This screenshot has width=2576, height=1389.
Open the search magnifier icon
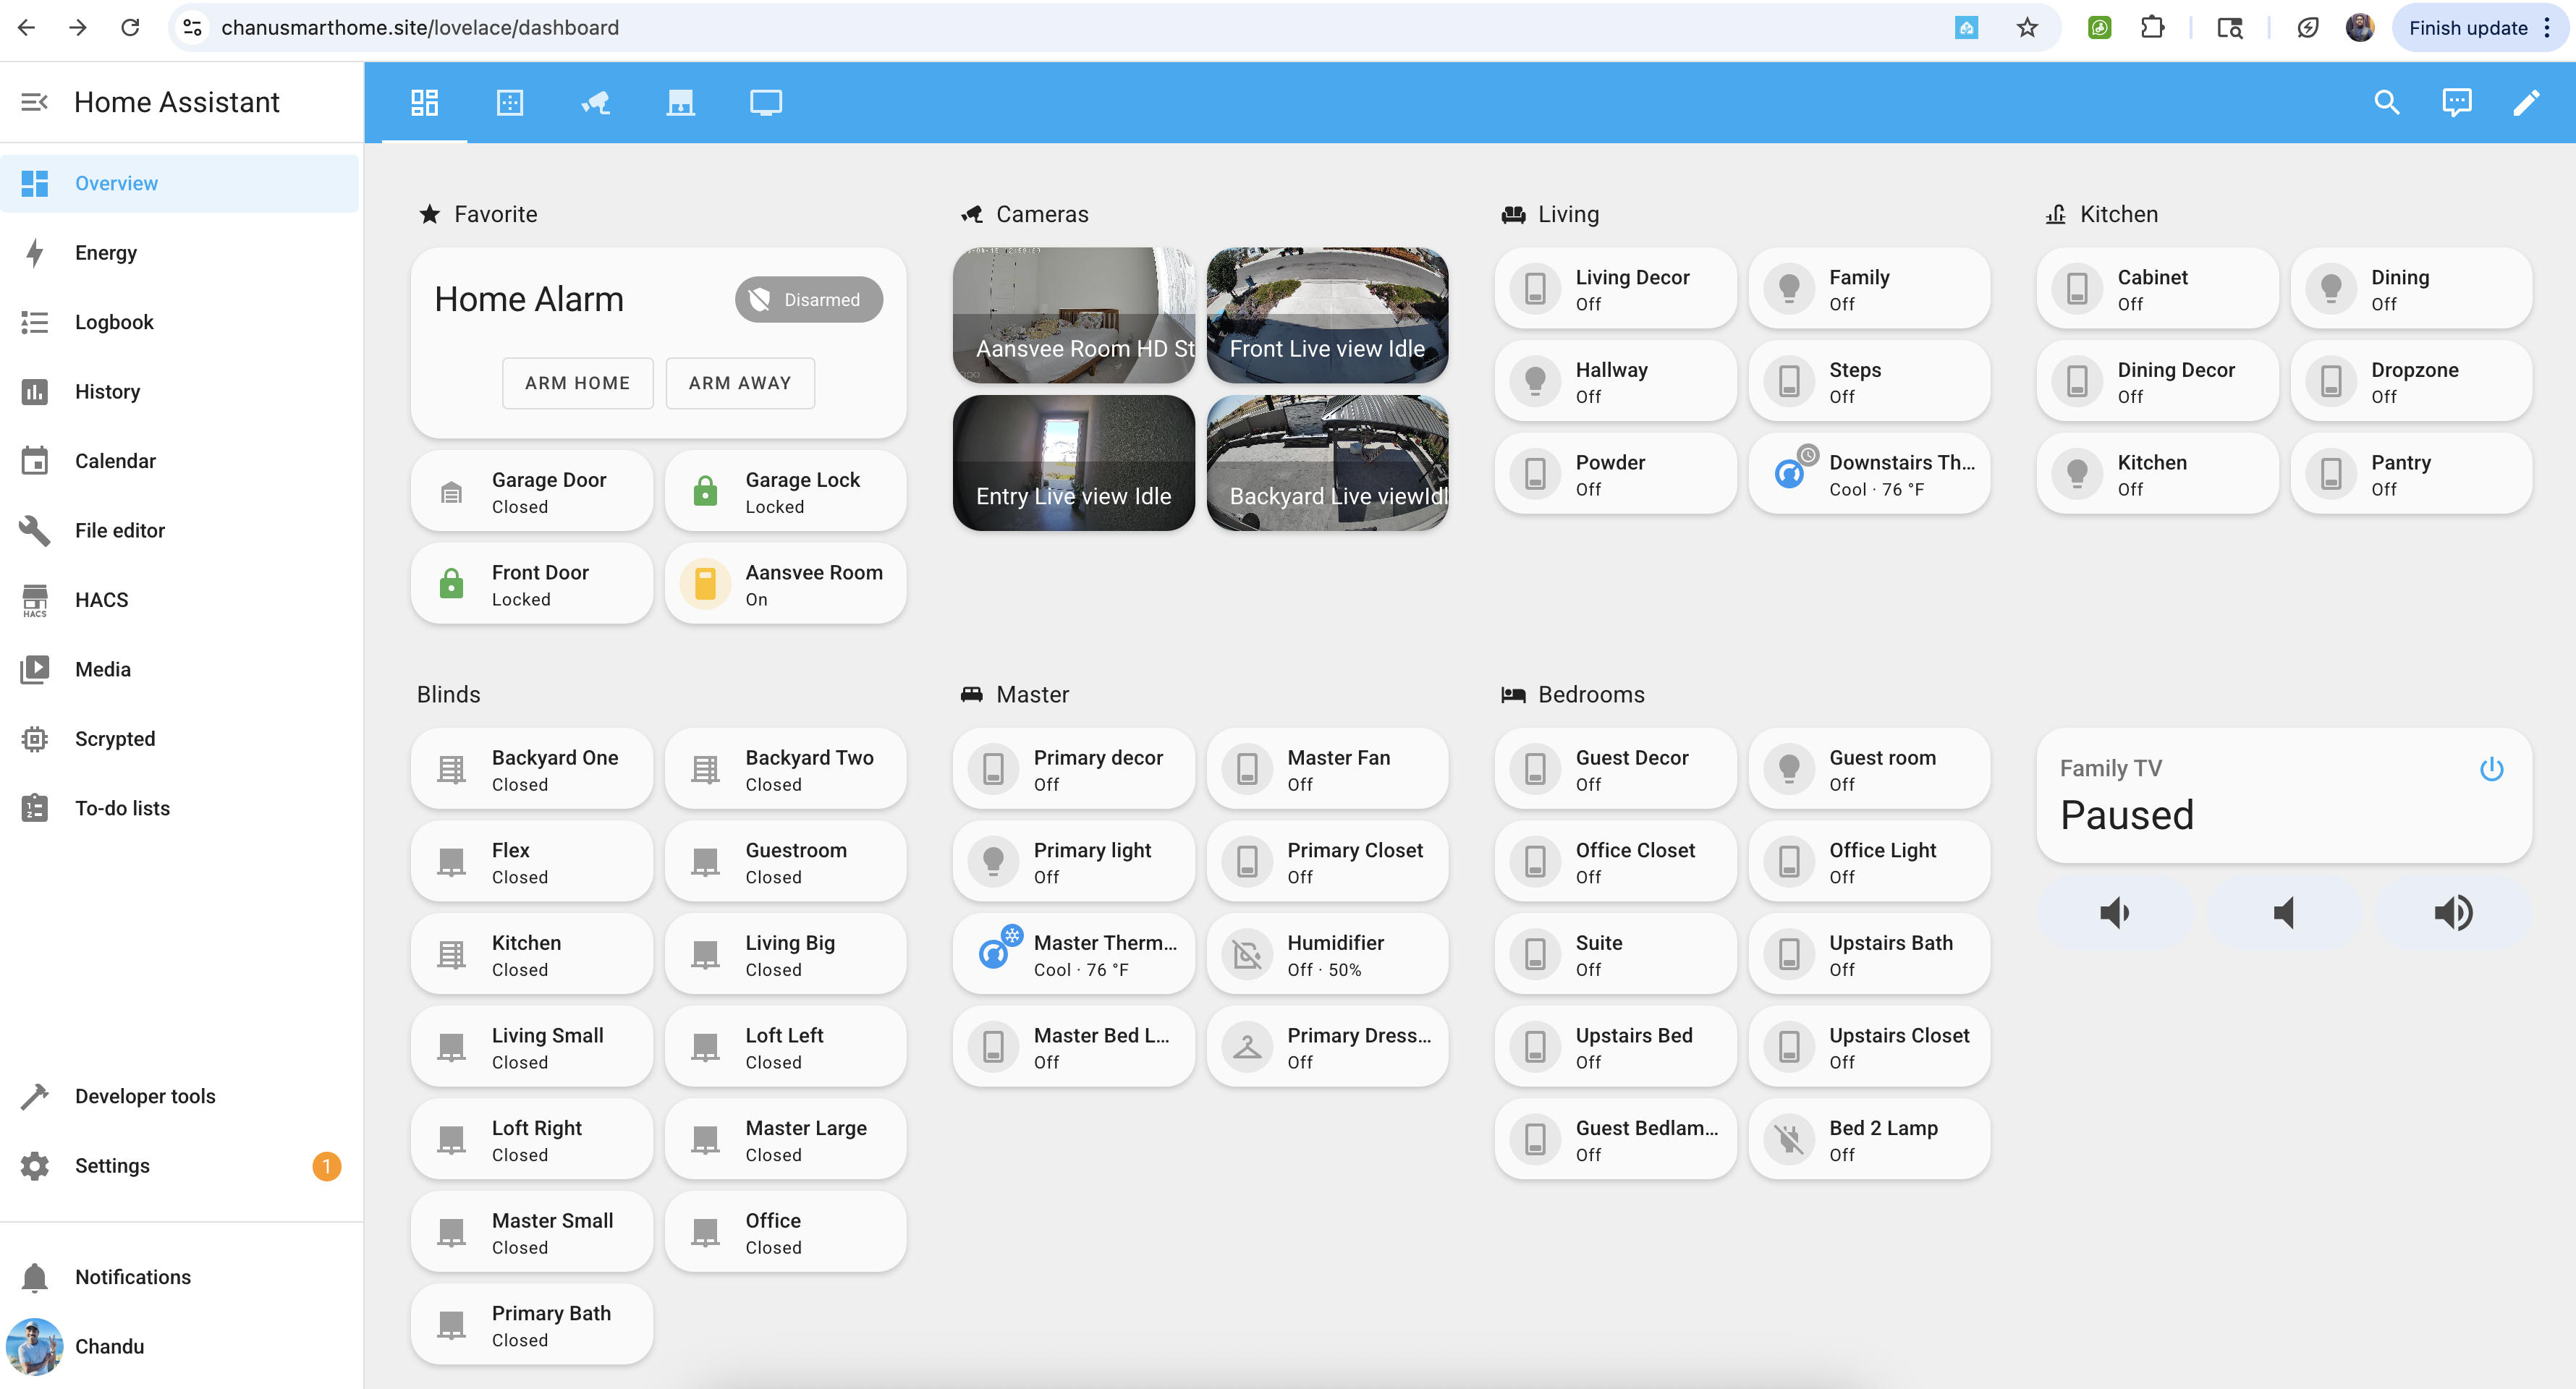2387,103
